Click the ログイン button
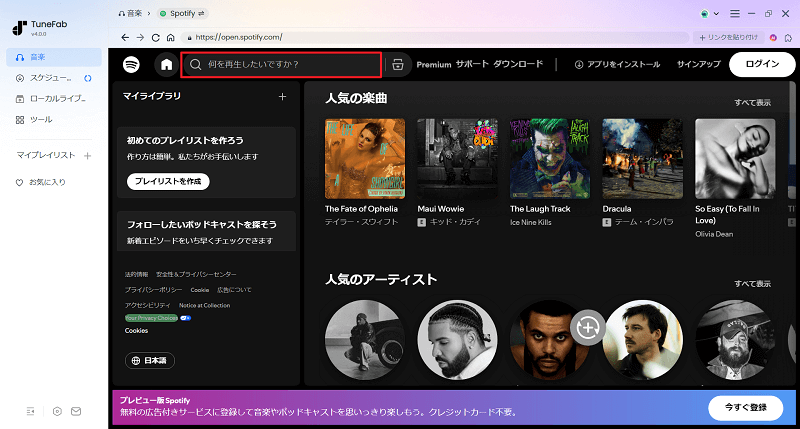The width and height of the screenshot is (800, 429). coord(762,64)
